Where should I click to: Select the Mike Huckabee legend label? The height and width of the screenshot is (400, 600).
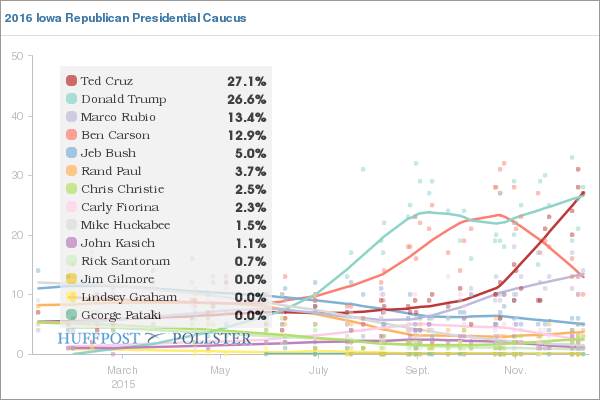[x=126, y=225]
